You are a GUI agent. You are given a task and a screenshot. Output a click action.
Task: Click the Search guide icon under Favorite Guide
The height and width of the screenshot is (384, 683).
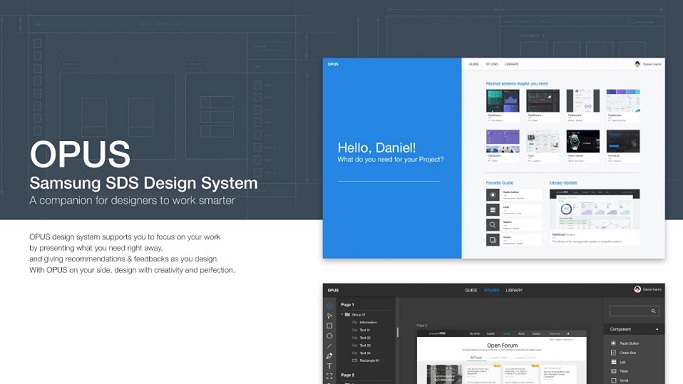[493, 225]
